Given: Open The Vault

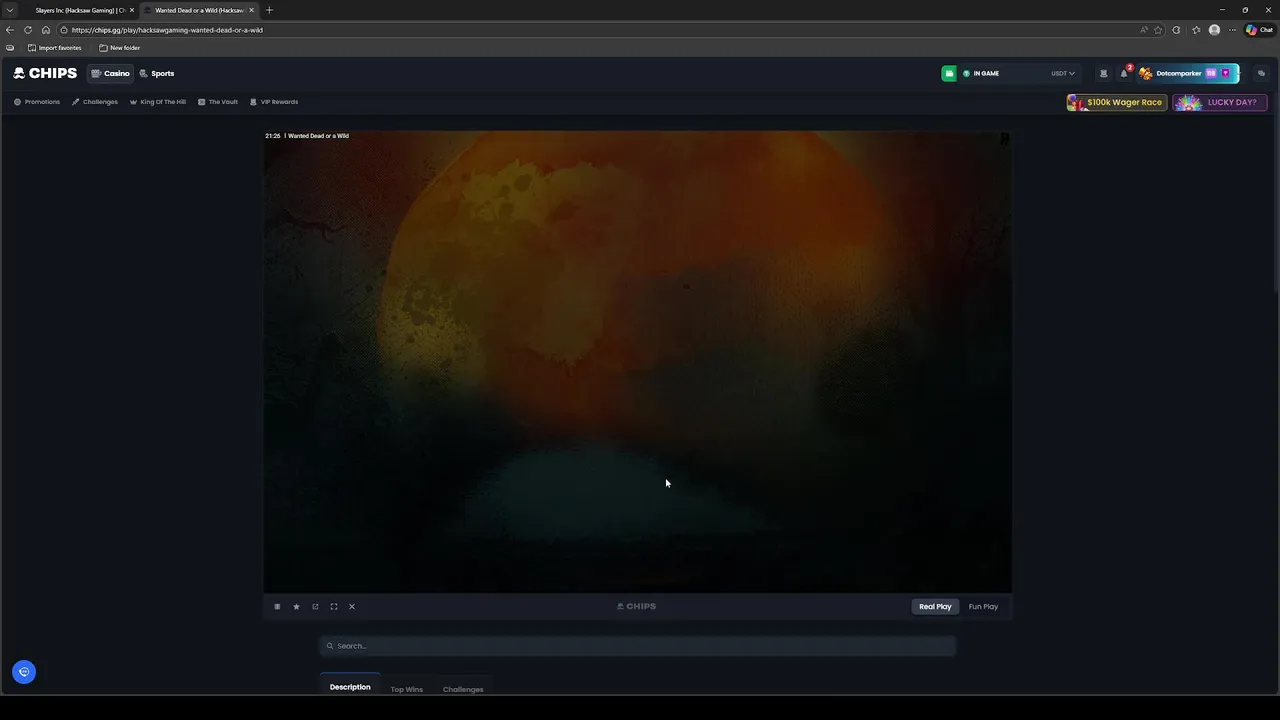Looking at the screenshot, I should (218, 102).
